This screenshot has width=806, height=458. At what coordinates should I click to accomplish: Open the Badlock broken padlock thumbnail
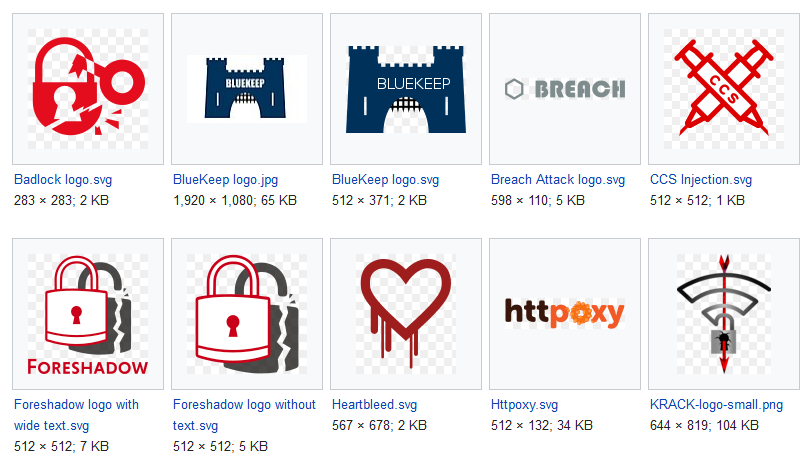[88, 89]
